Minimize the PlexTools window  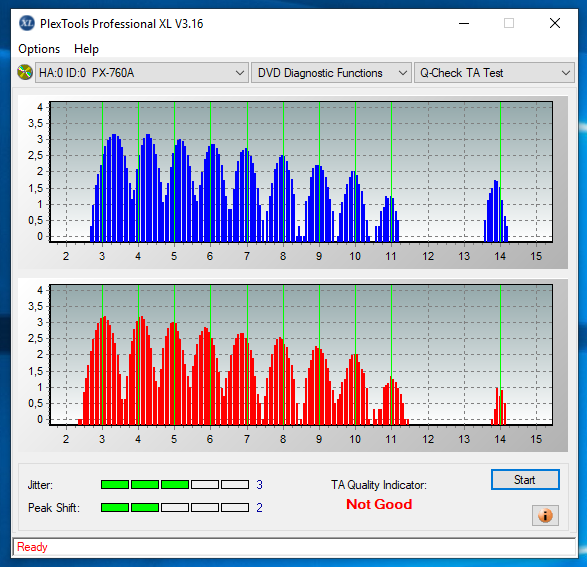coord(464,24)
